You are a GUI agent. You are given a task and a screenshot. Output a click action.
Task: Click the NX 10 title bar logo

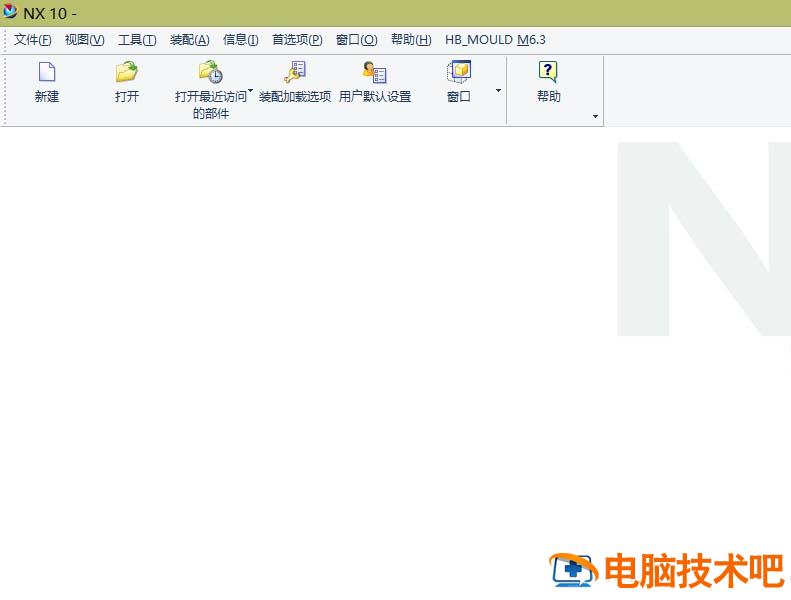click(10, 11)
